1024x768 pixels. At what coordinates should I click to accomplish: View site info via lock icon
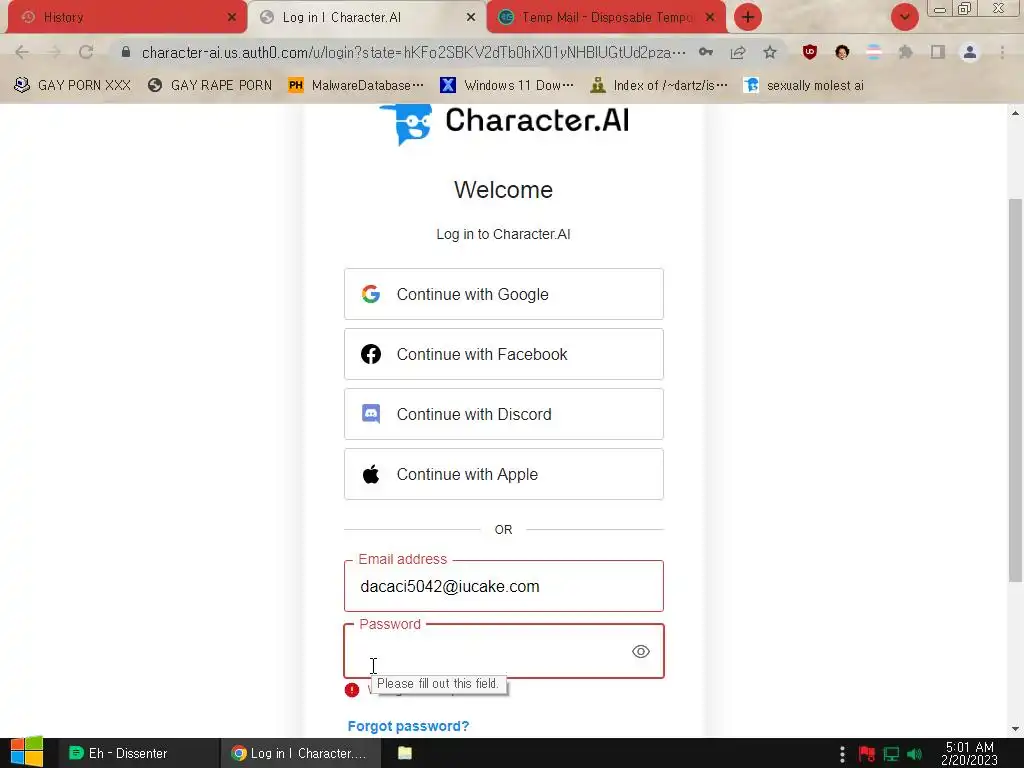(126, 52)
